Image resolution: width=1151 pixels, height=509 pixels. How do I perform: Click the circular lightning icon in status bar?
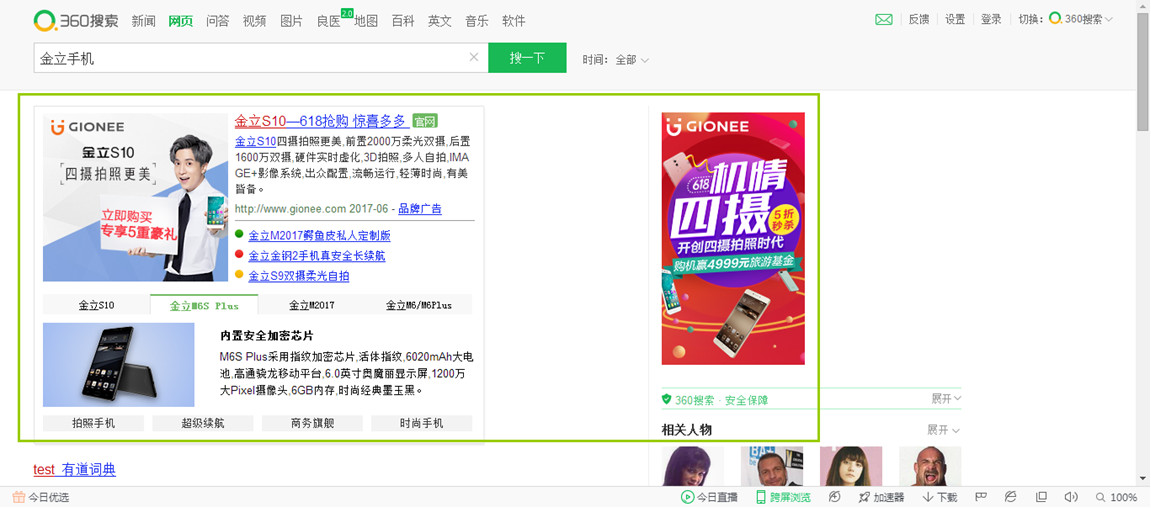click(x=835, y=497)
